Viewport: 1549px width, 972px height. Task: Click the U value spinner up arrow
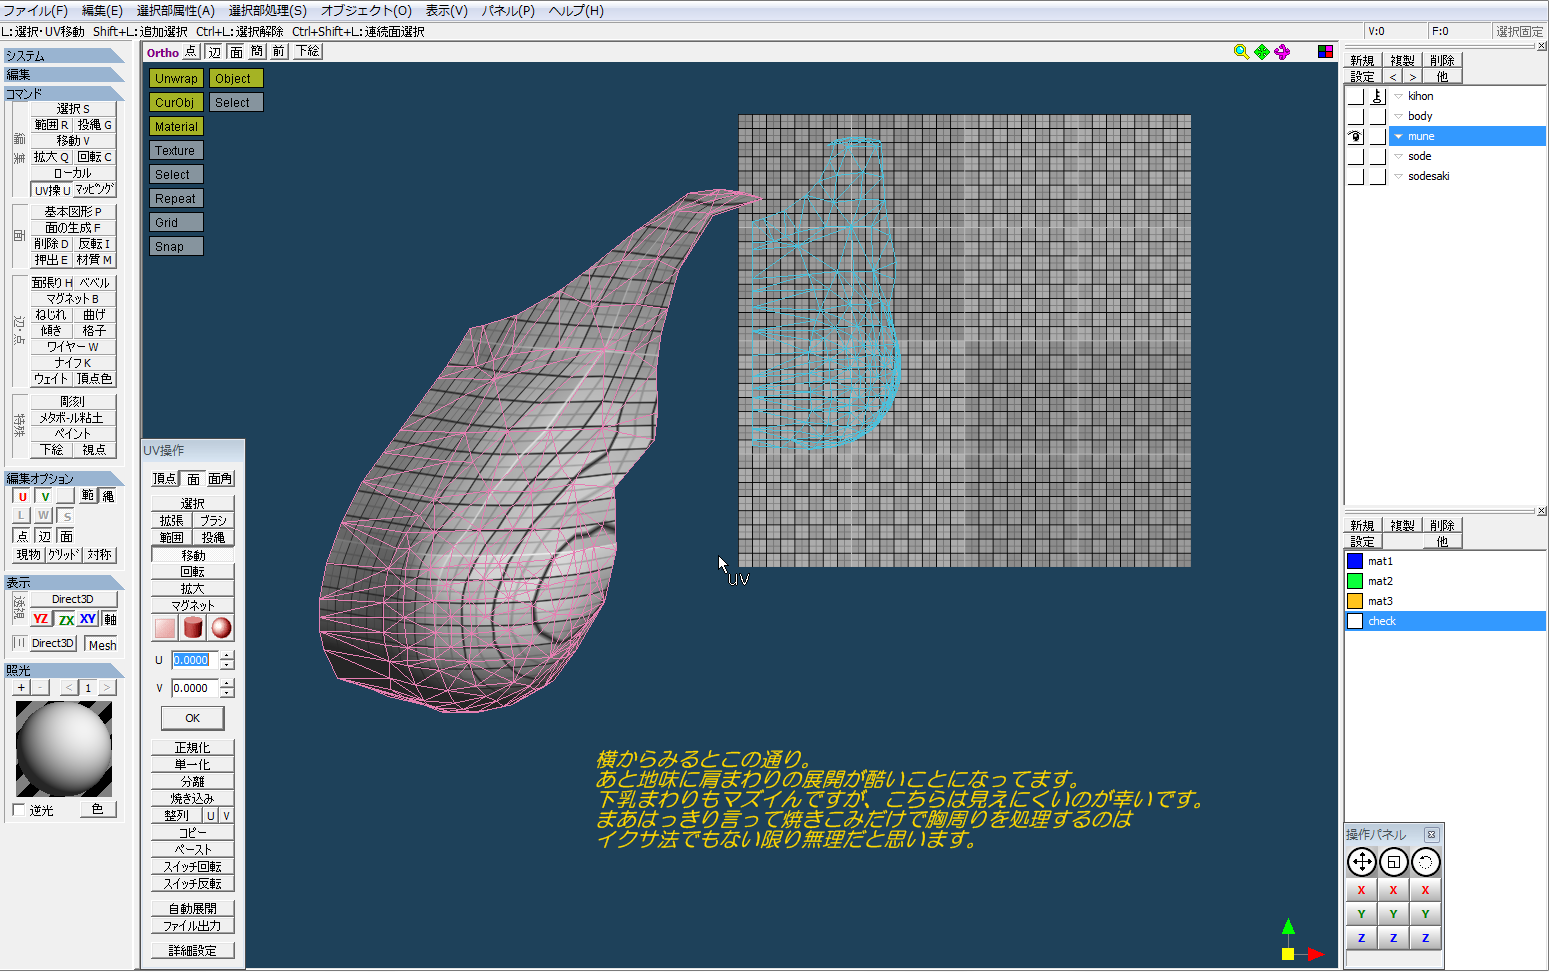pos(227,655)
